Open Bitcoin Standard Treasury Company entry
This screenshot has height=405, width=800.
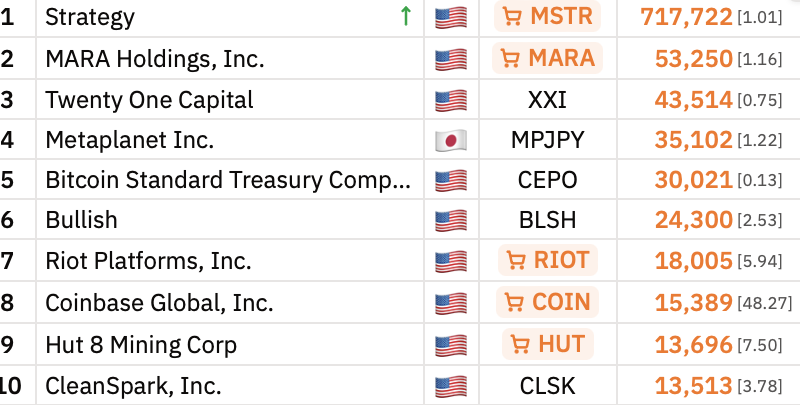[228, 181]
